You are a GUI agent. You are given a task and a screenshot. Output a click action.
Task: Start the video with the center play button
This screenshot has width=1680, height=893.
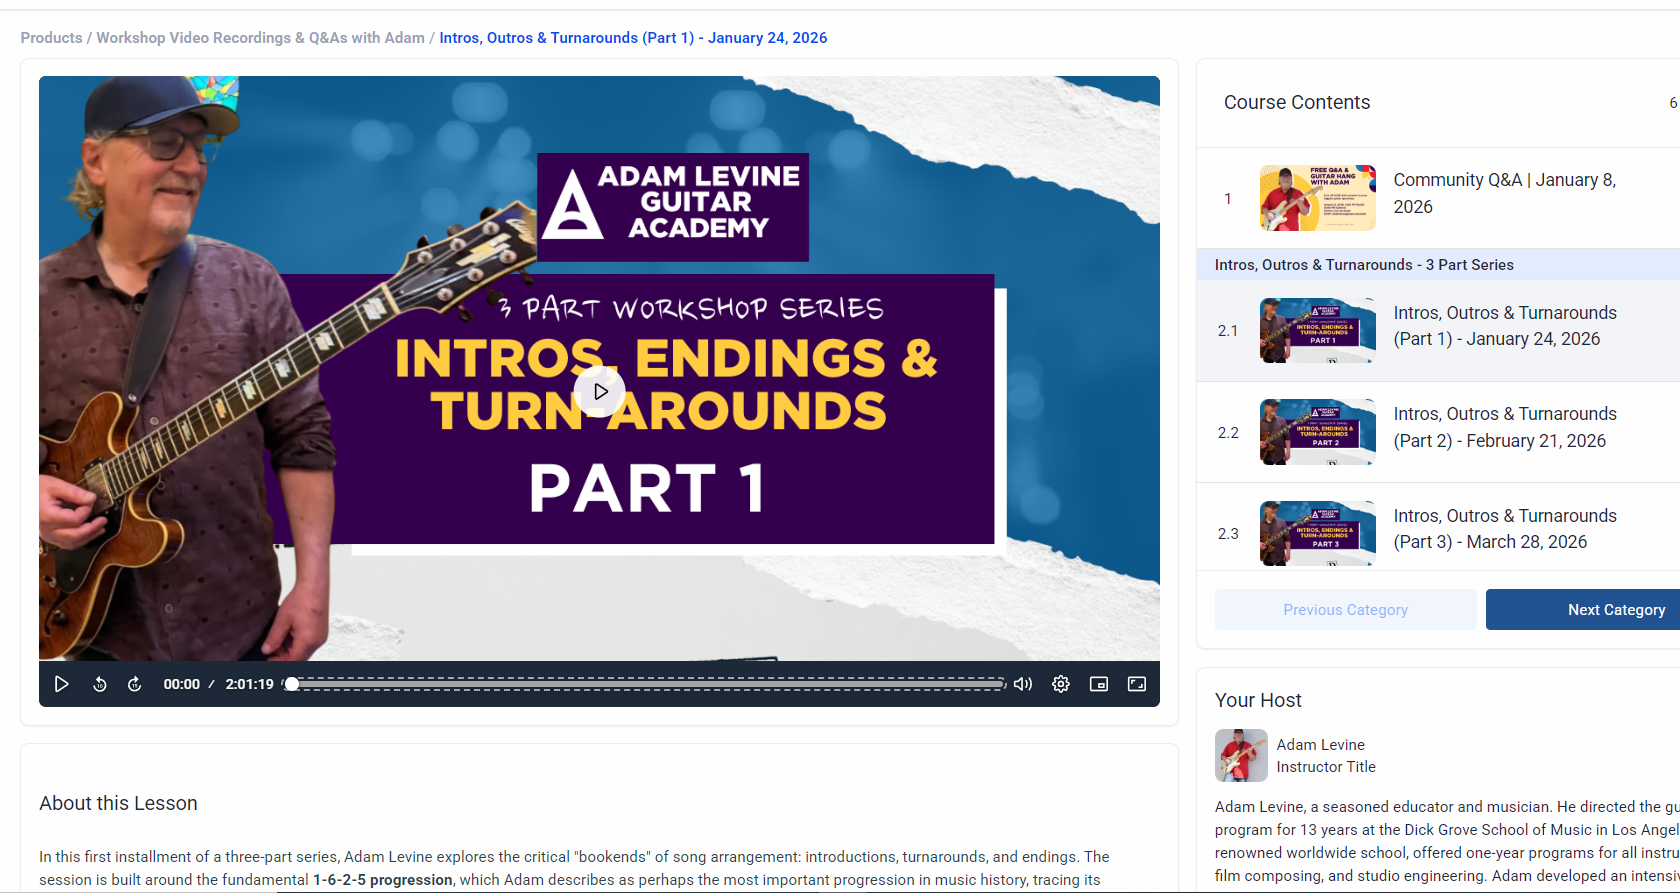tap(600, 391)
